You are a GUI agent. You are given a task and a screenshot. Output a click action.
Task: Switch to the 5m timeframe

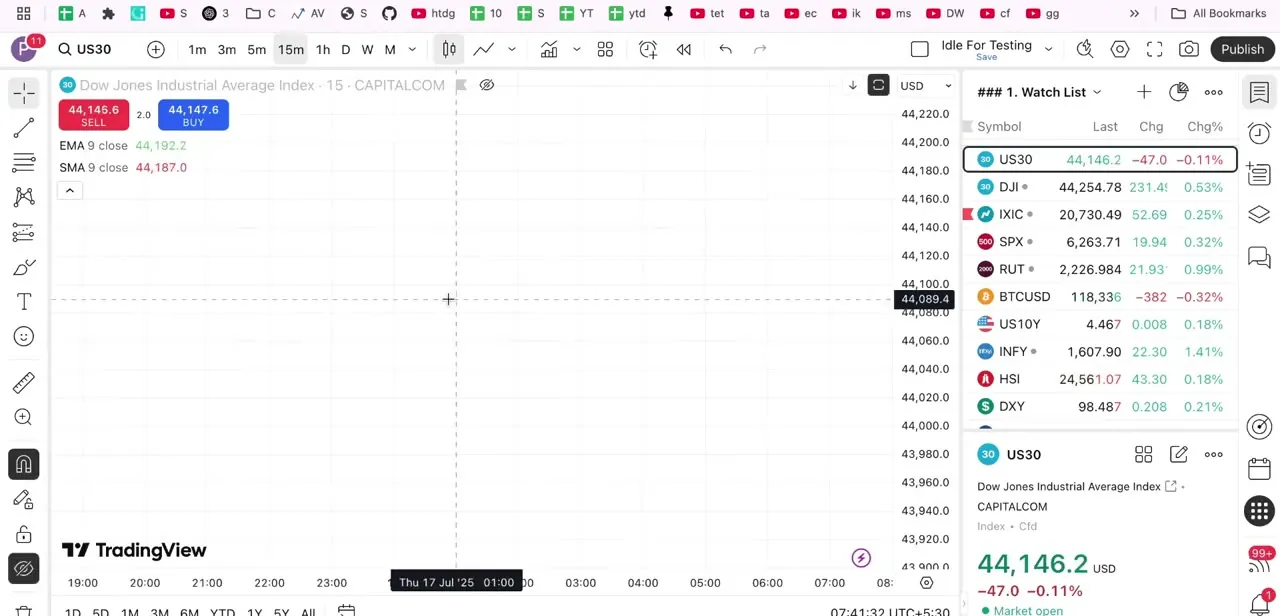click(257, 49)
